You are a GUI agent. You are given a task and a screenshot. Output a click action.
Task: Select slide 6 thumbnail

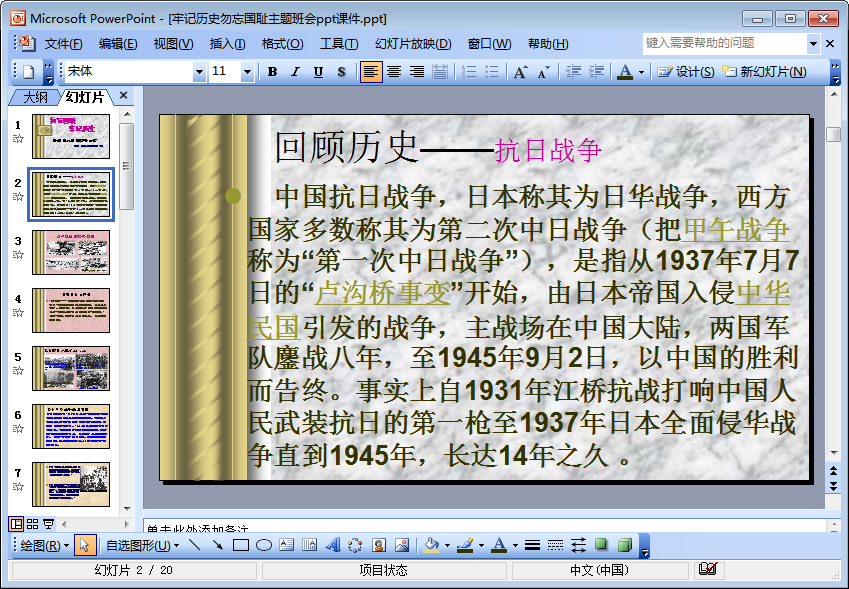pos(71,427)
